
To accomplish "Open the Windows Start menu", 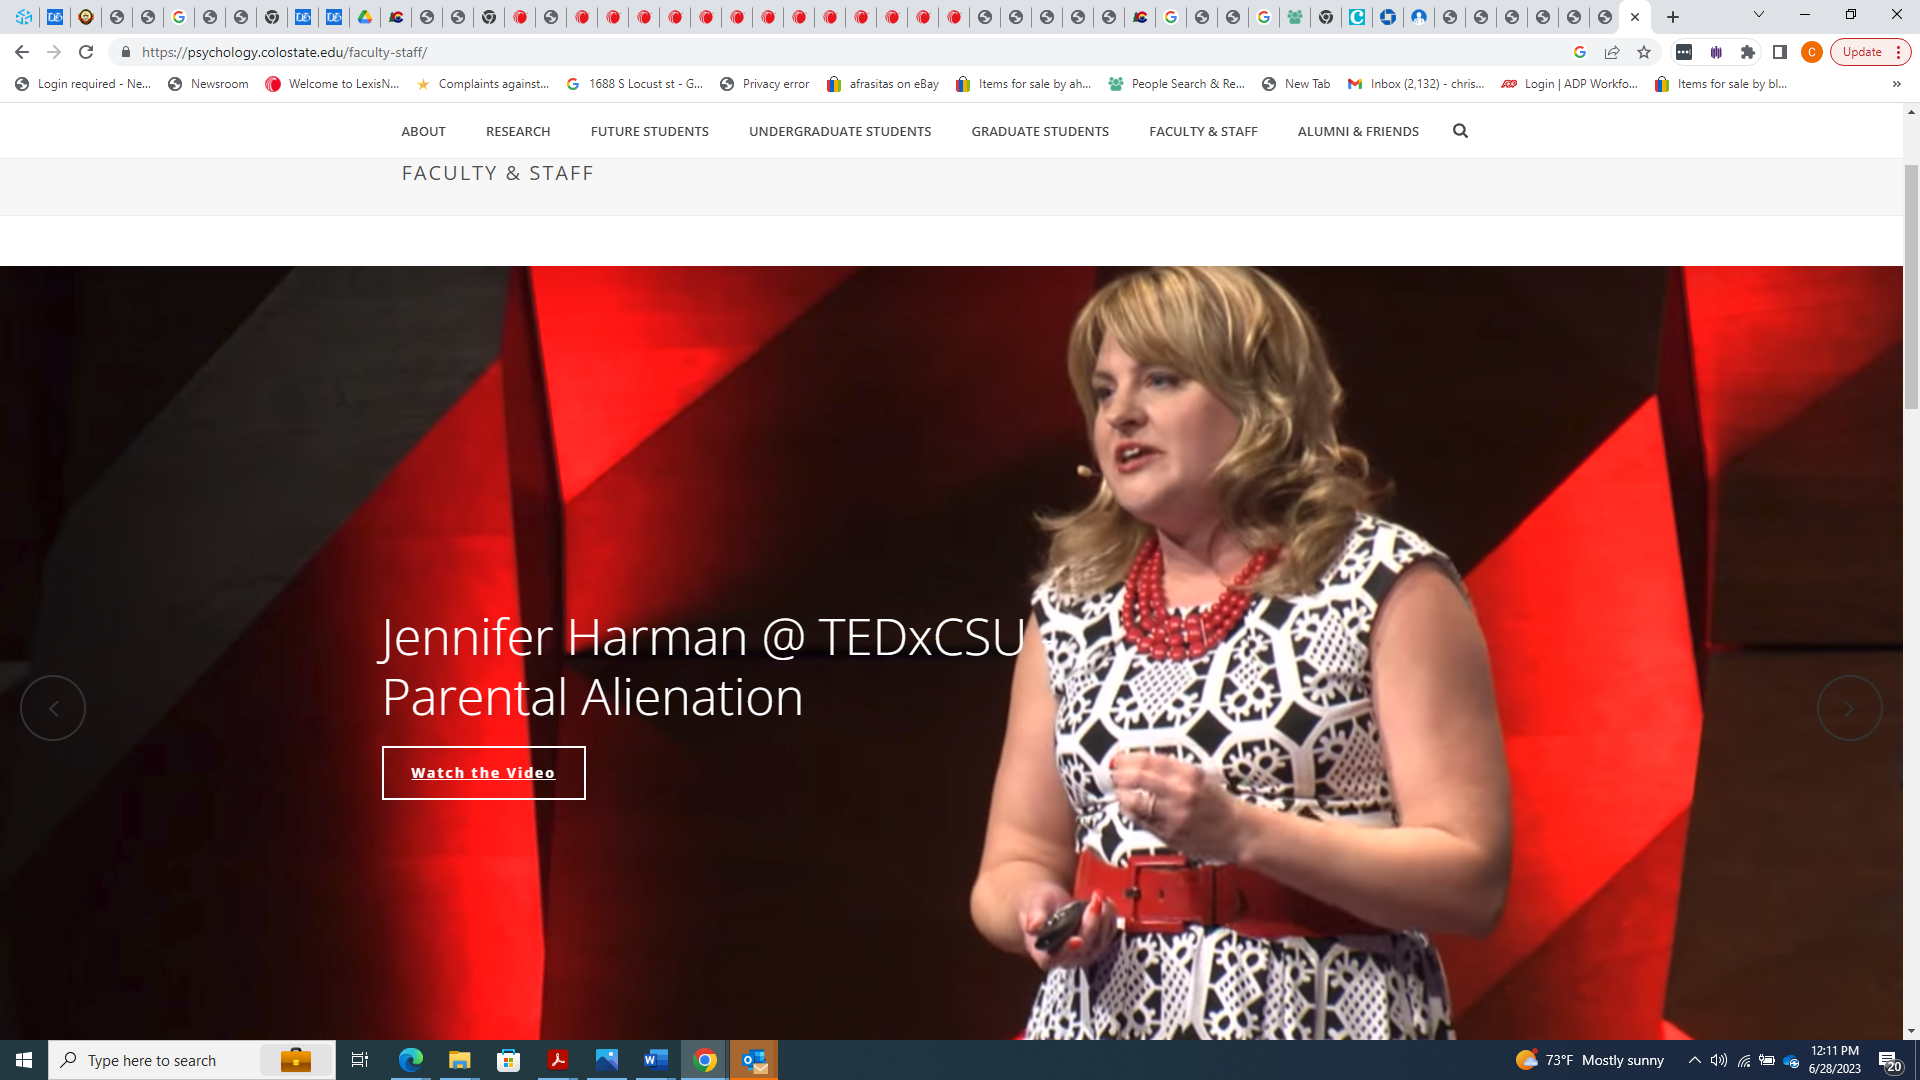I will (x=24, y=1060).
